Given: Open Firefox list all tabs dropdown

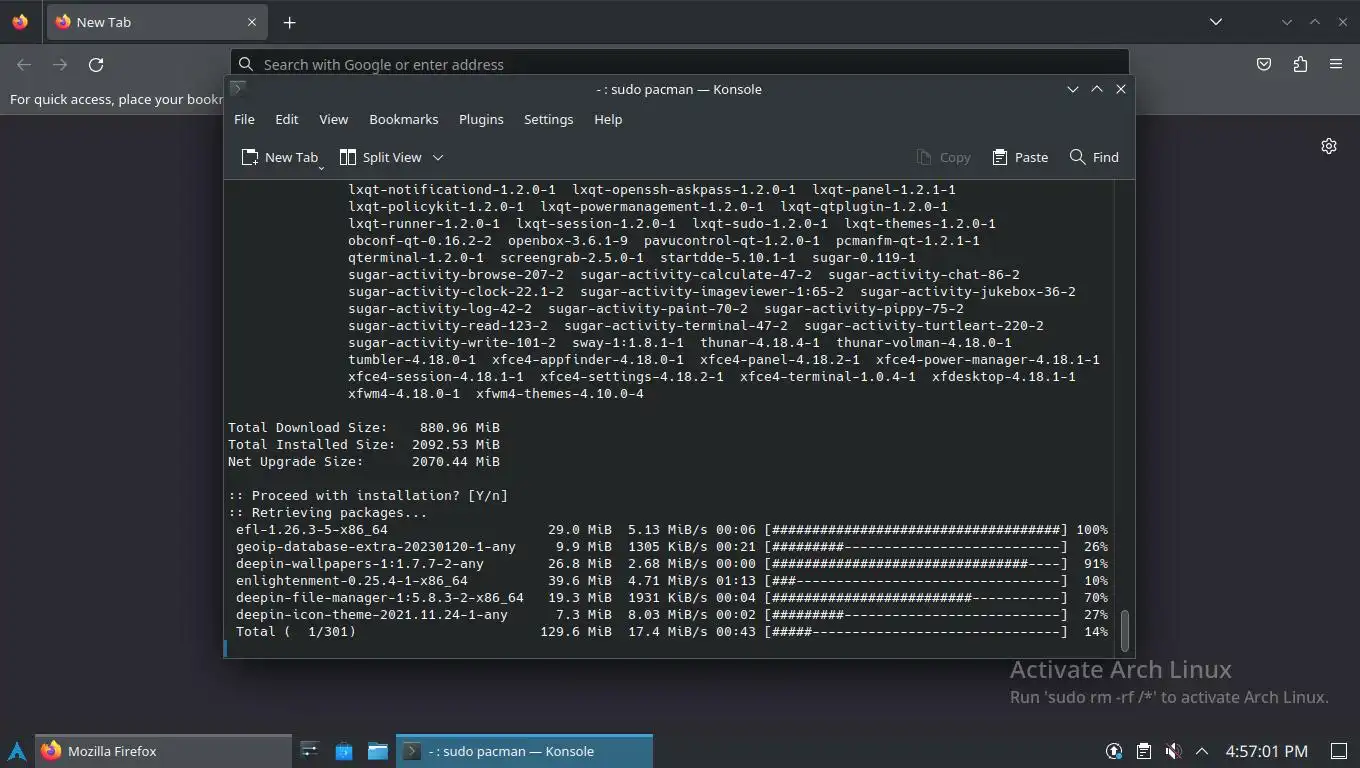Looking at the screenshot, I should (1215, 22).
